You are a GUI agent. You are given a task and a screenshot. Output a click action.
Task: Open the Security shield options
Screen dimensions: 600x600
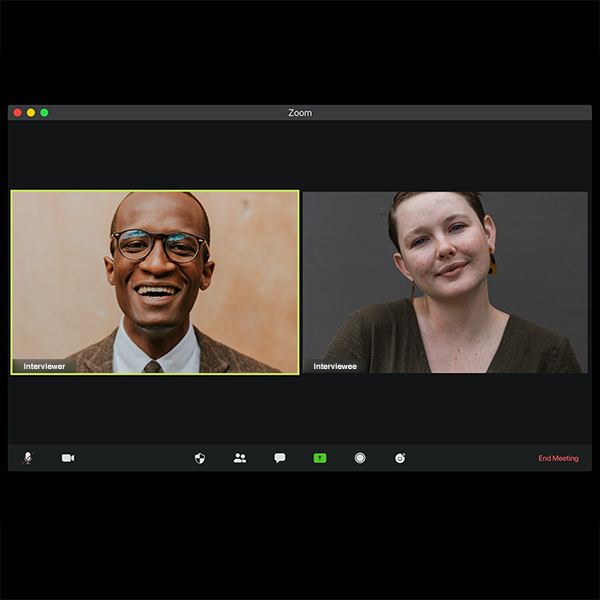pos(200,458)
